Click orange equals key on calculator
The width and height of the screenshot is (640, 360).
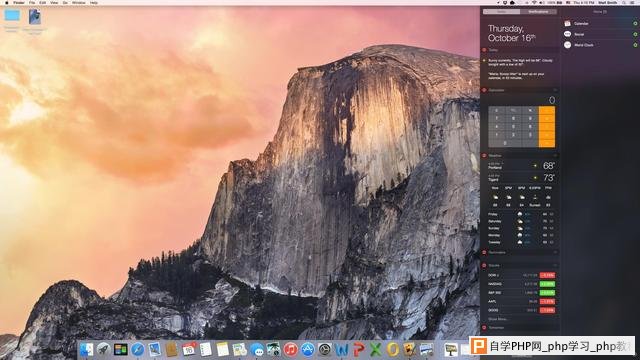pyautogui.click(x=547, y=143)
